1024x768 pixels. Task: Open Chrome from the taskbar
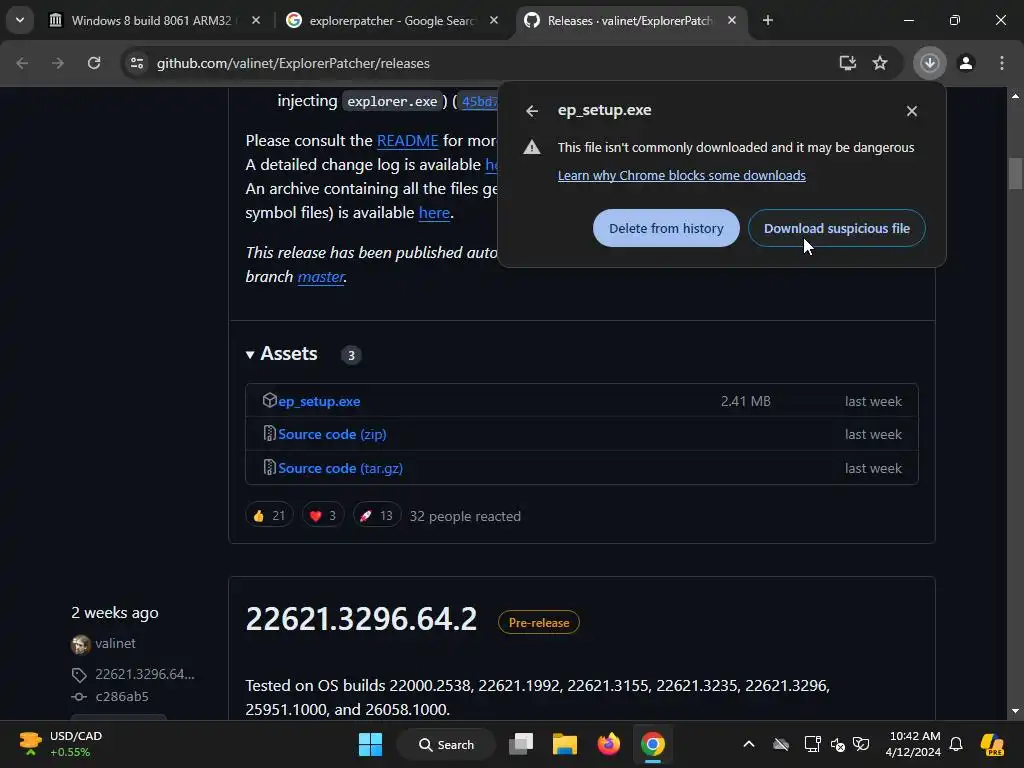point(652,744)
